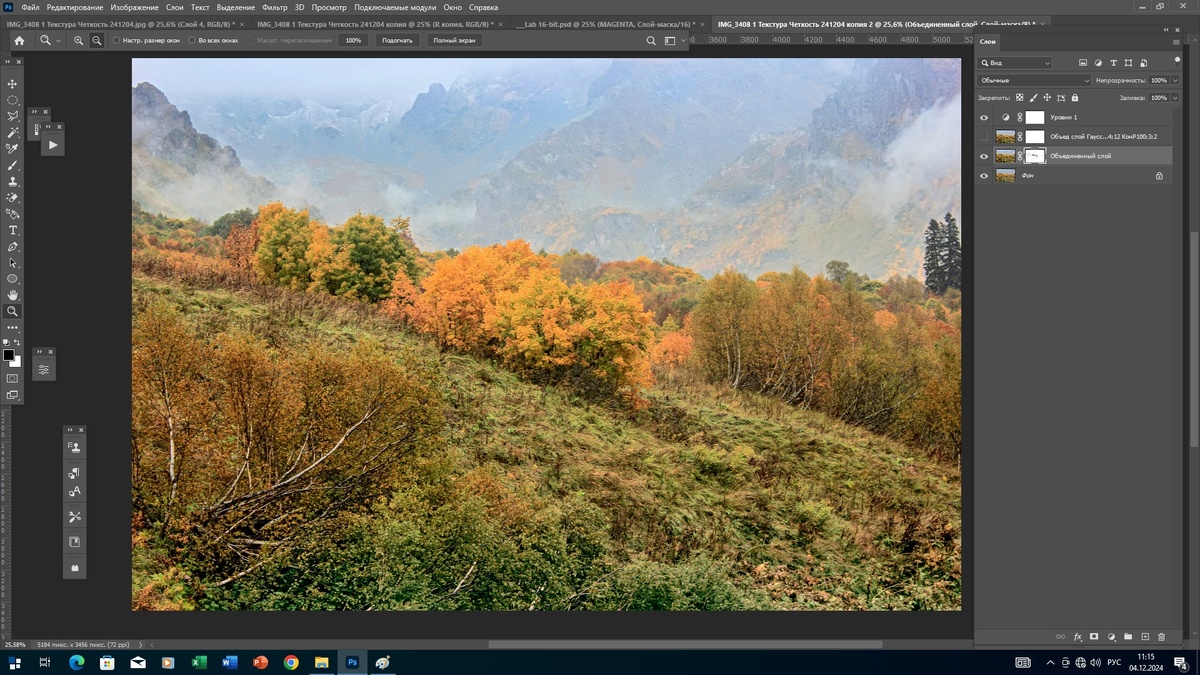Open the Edit Toolbar three-dots menu
This screenshot has height=675, width=1200.
coord(13,327)
